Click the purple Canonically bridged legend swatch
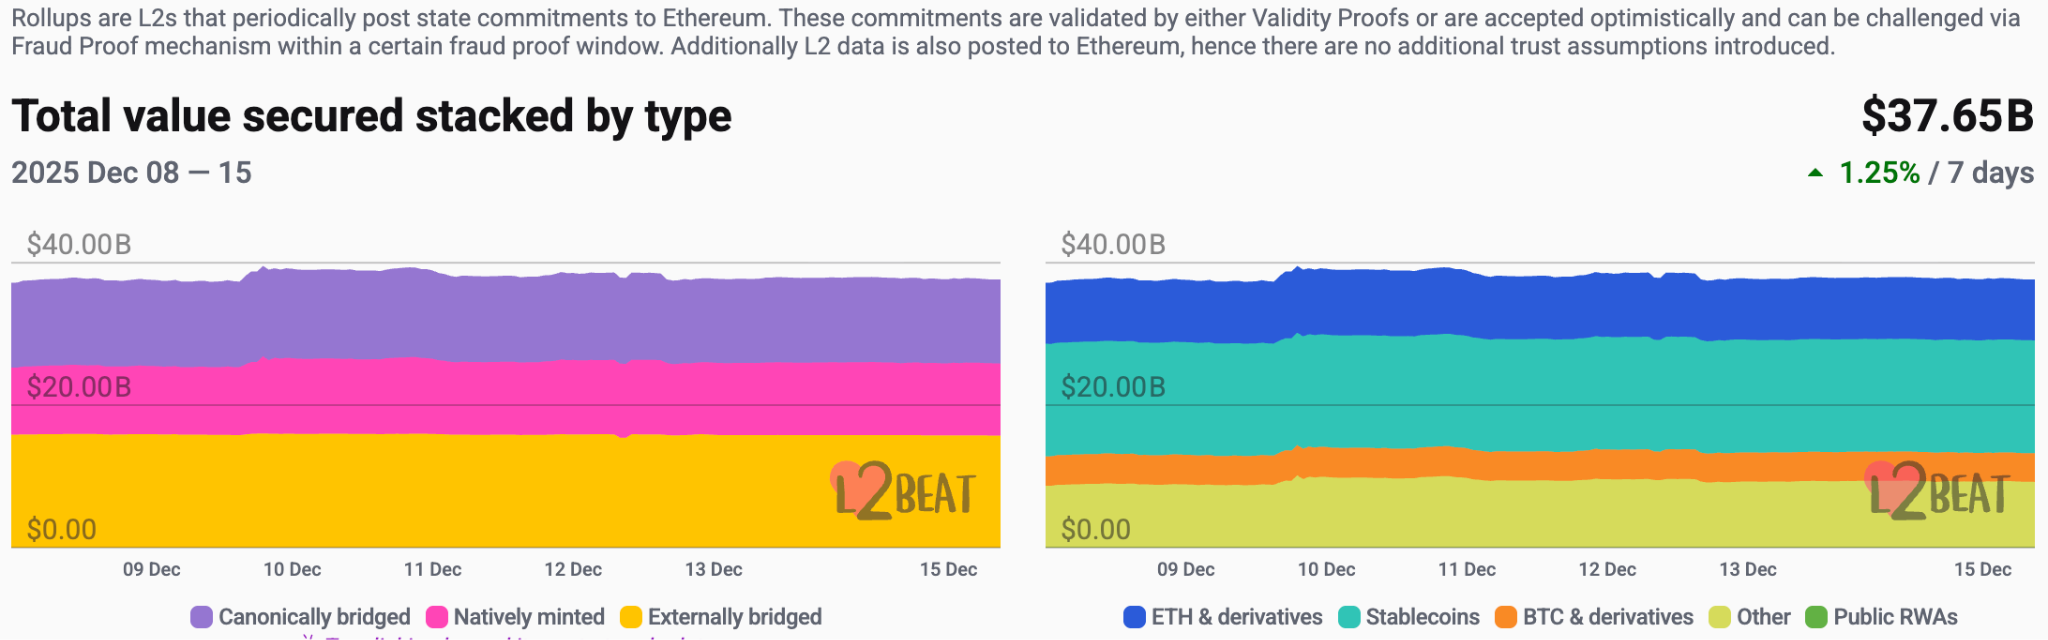 (x=201, y=617)
